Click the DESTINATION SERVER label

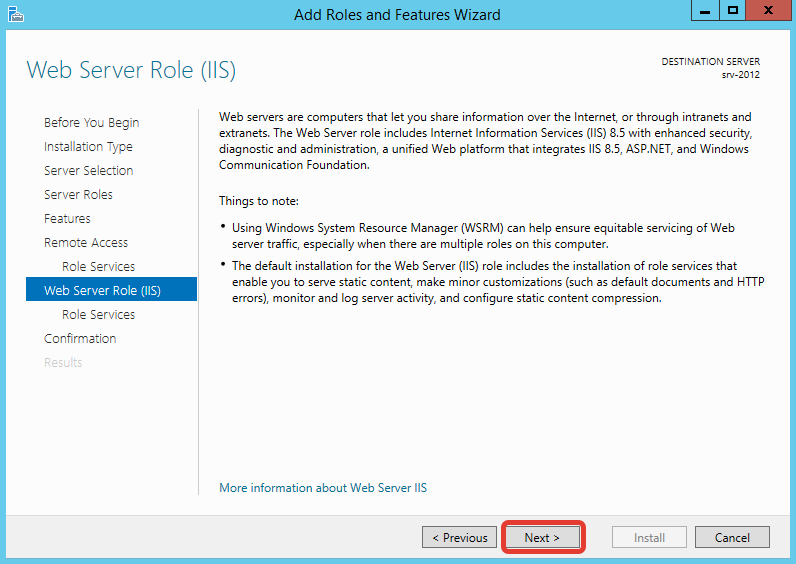711,61
